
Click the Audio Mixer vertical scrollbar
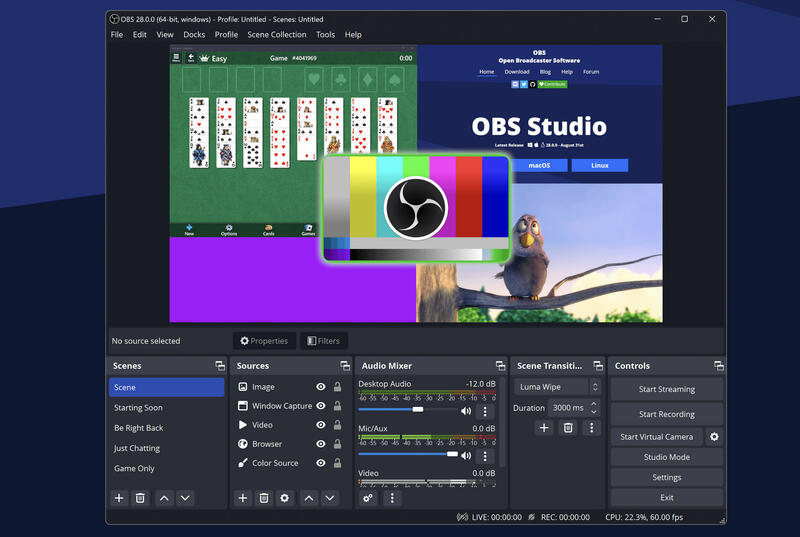coord(502,423)
